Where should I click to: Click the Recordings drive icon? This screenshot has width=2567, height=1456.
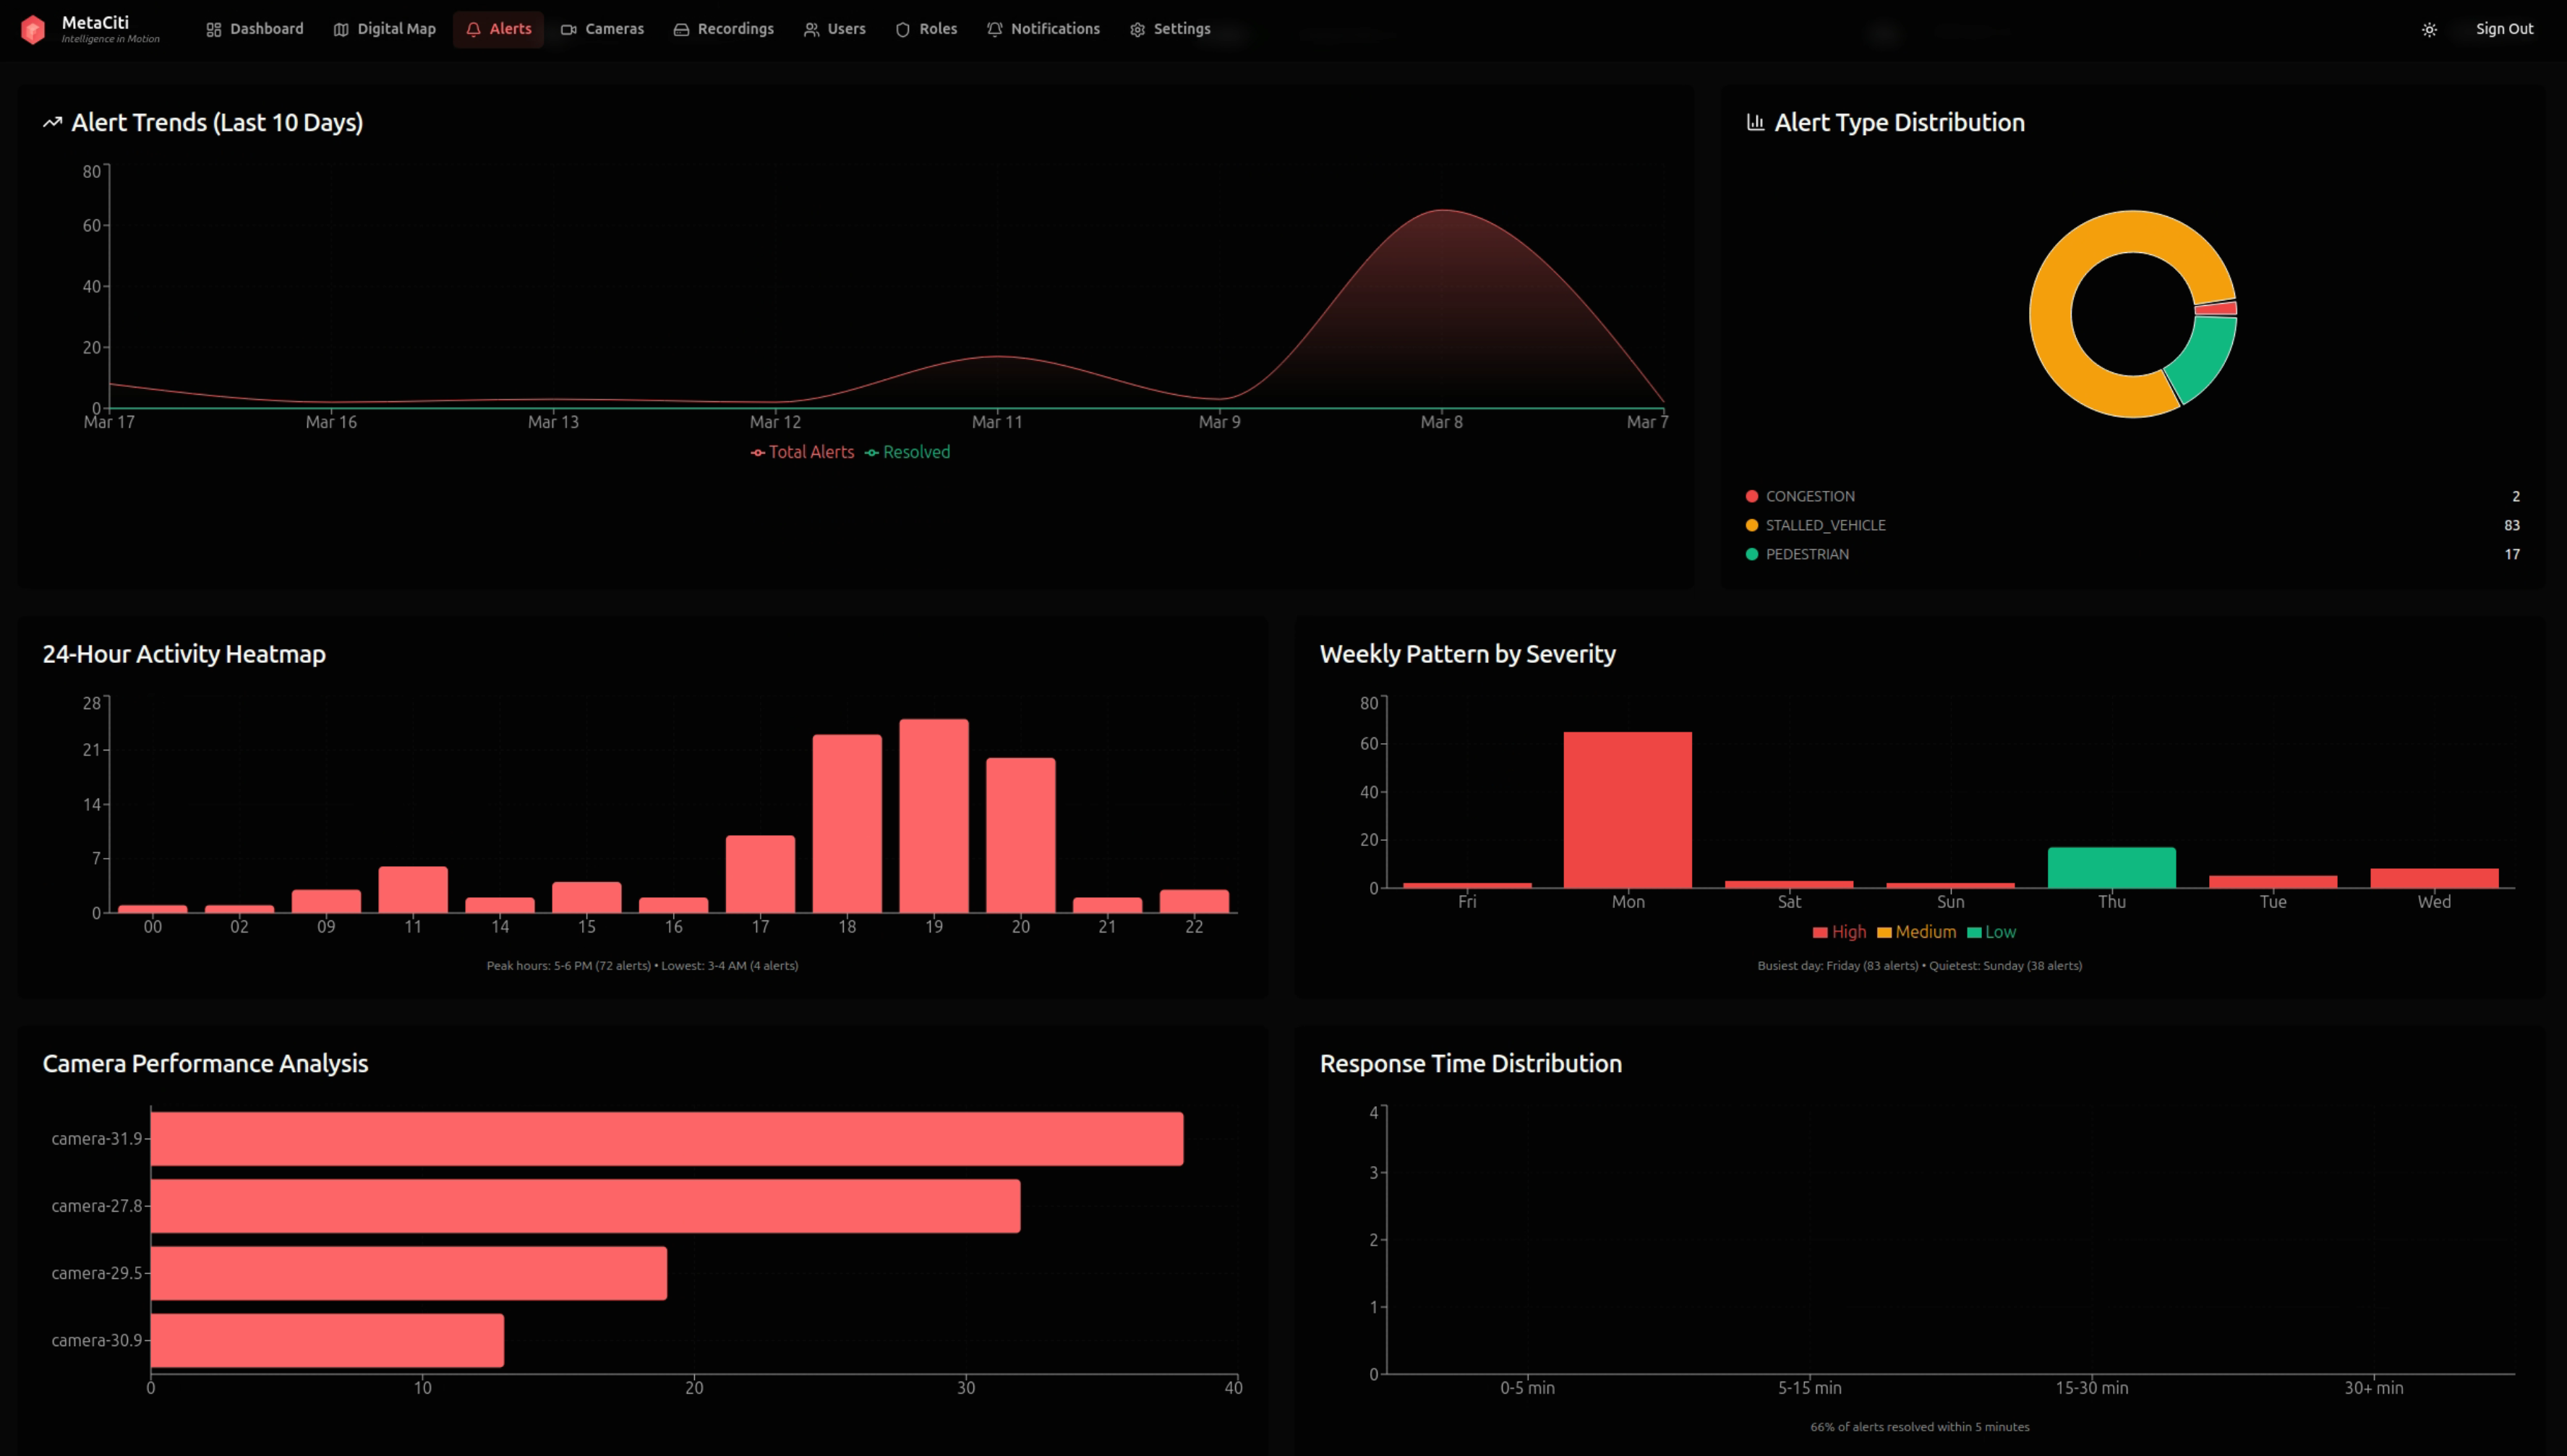(x=681, y=30)
